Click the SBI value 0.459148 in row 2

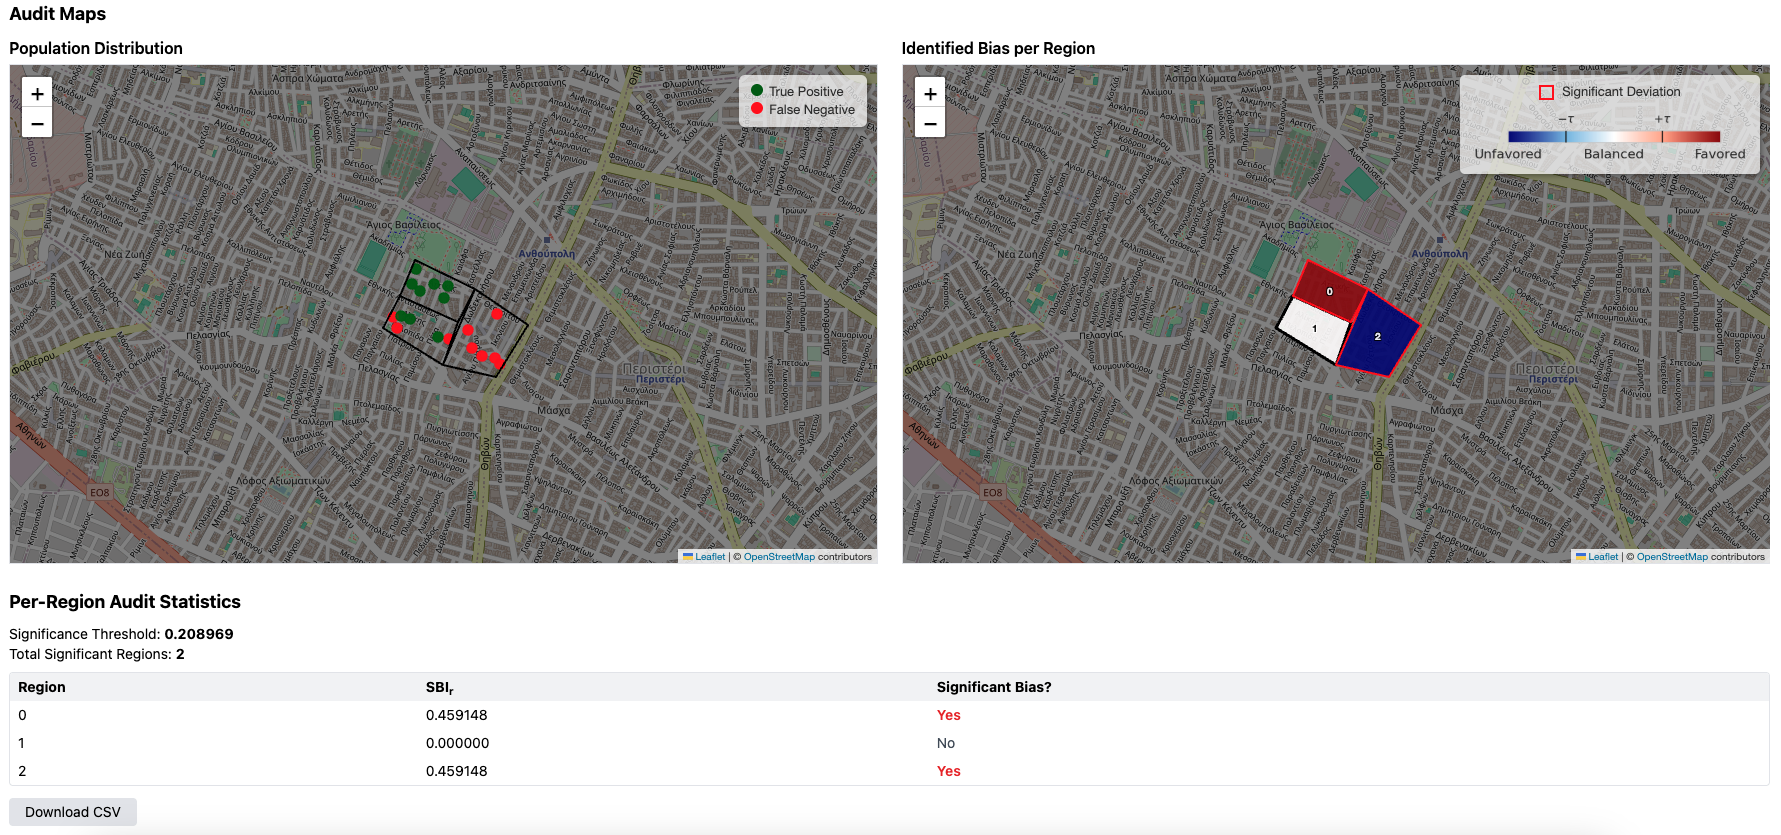pos(457,771)
